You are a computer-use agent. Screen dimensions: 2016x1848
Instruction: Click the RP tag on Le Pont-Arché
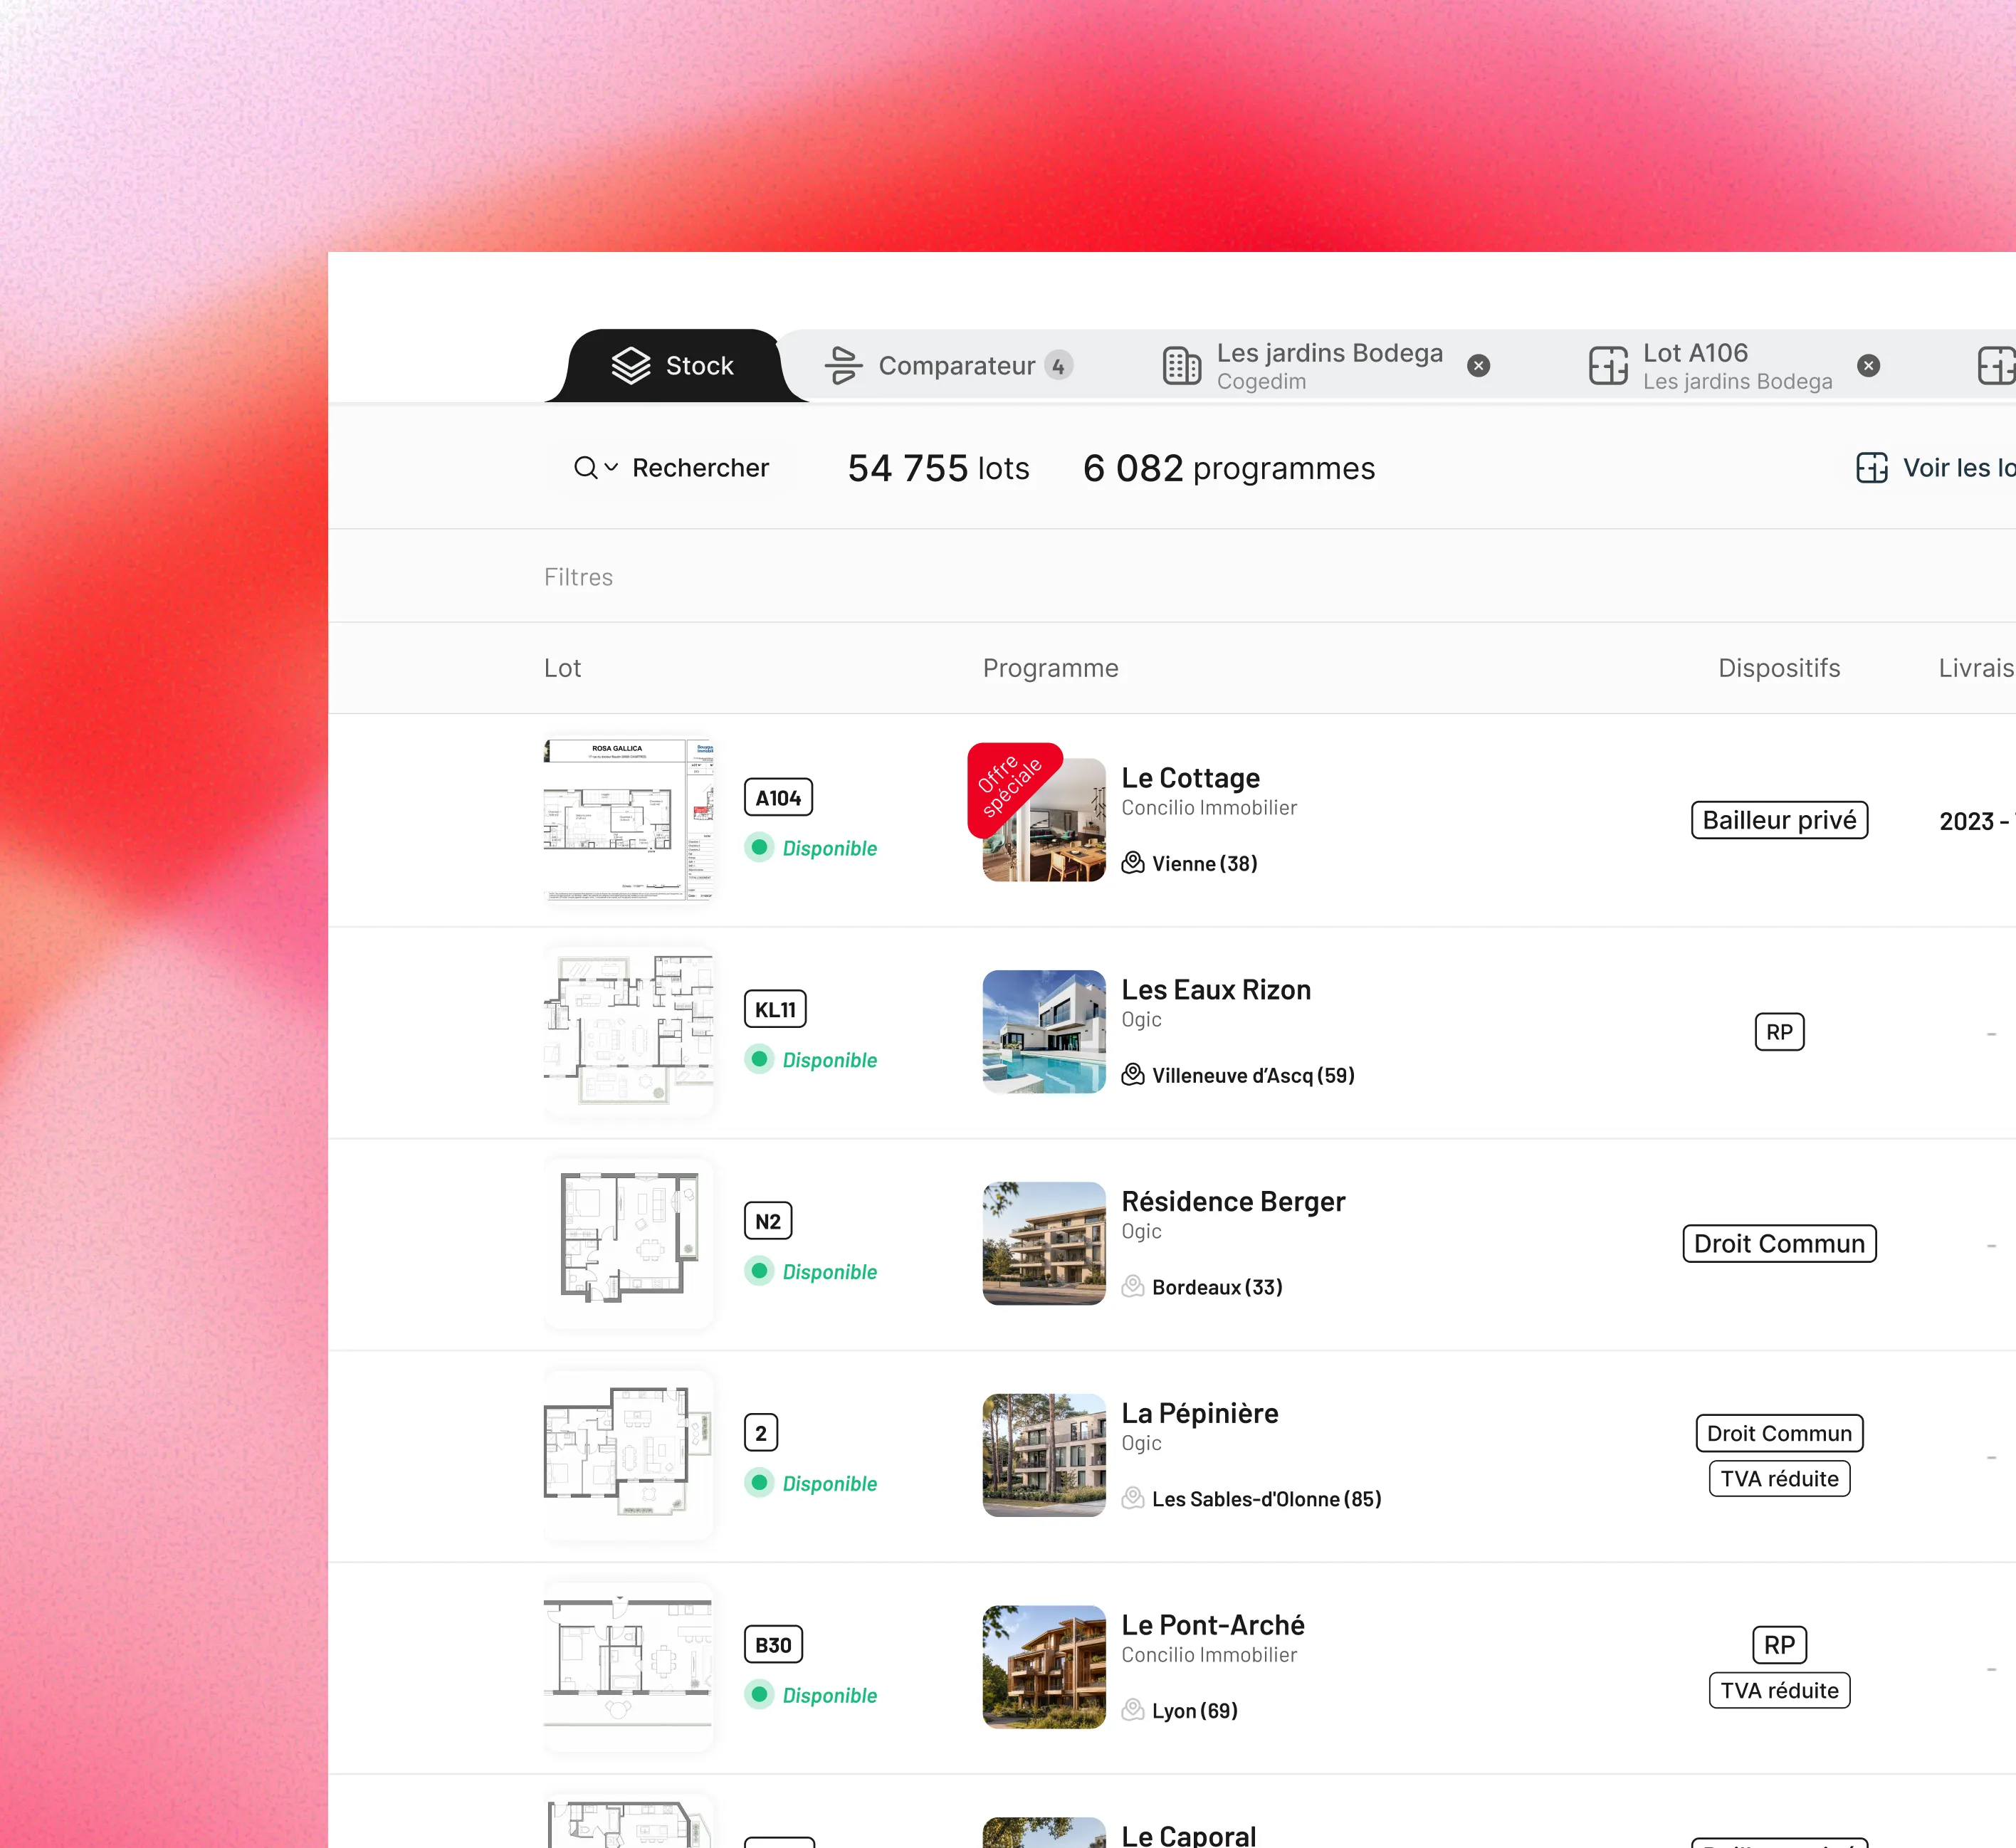click(x=1779, y=1645)
